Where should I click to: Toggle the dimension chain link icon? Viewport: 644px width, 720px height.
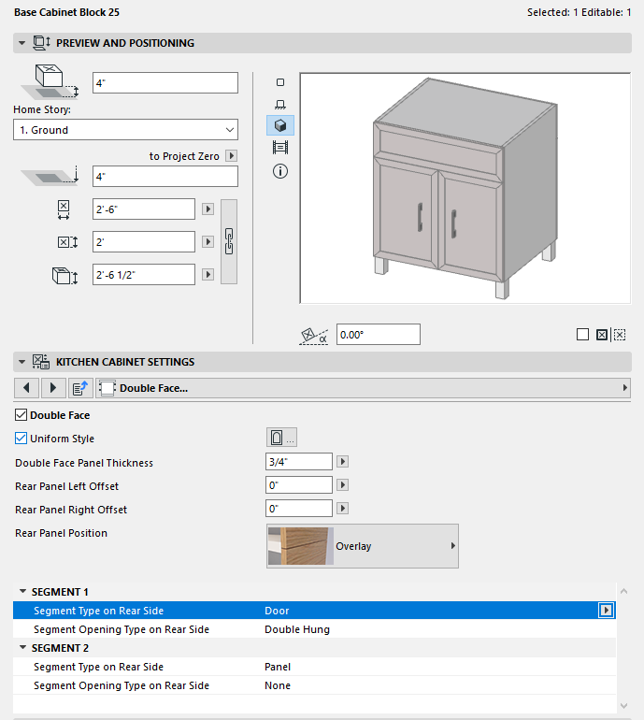point(229,241)
